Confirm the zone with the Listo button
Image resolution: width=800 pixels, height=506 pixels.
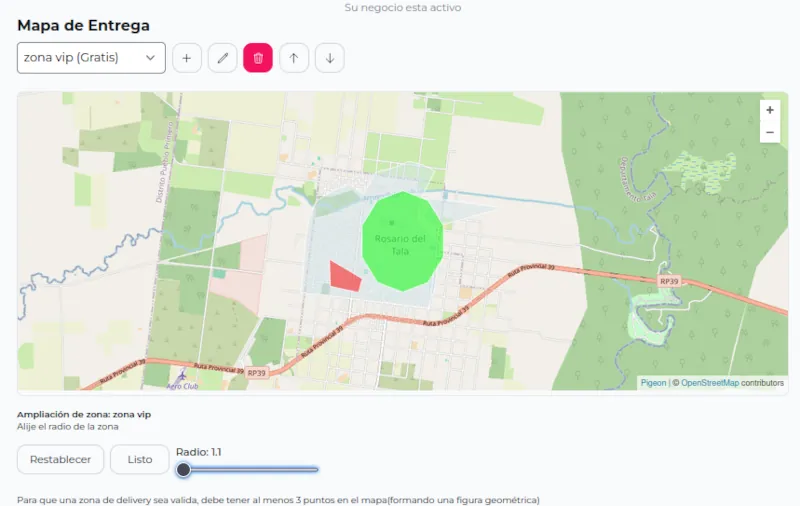[x=140, y=460]
